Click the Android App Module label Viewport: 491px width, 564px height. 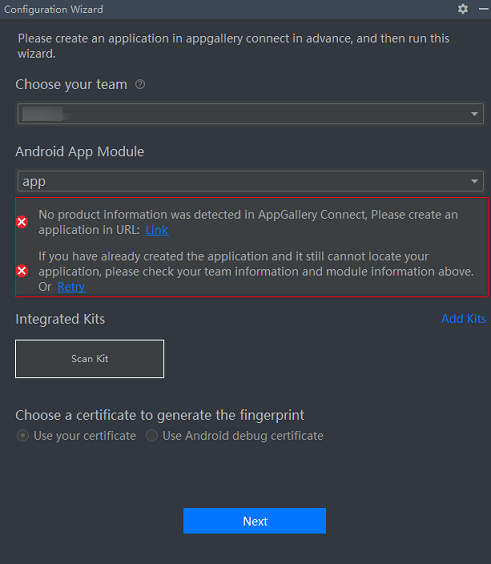coord(79,152)
